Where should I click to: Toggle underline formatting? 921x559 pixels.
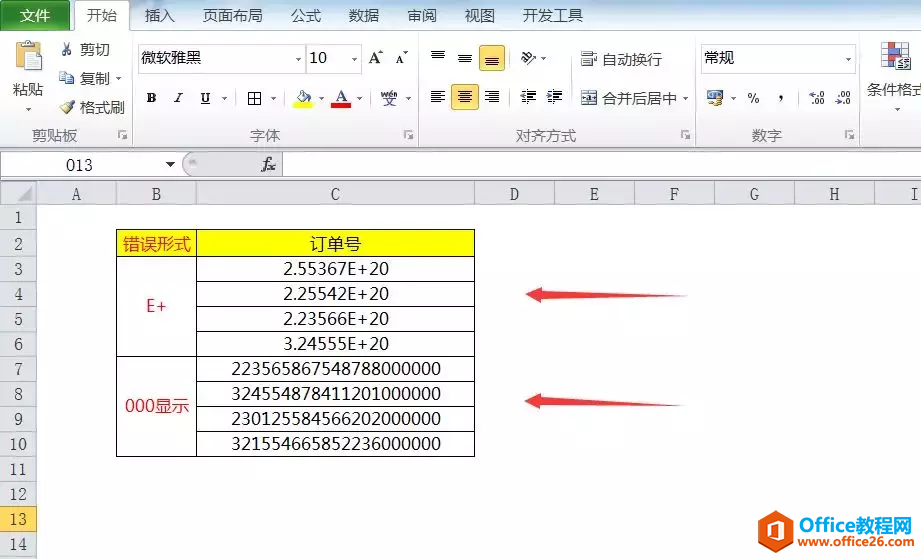[x=205, y=98]
